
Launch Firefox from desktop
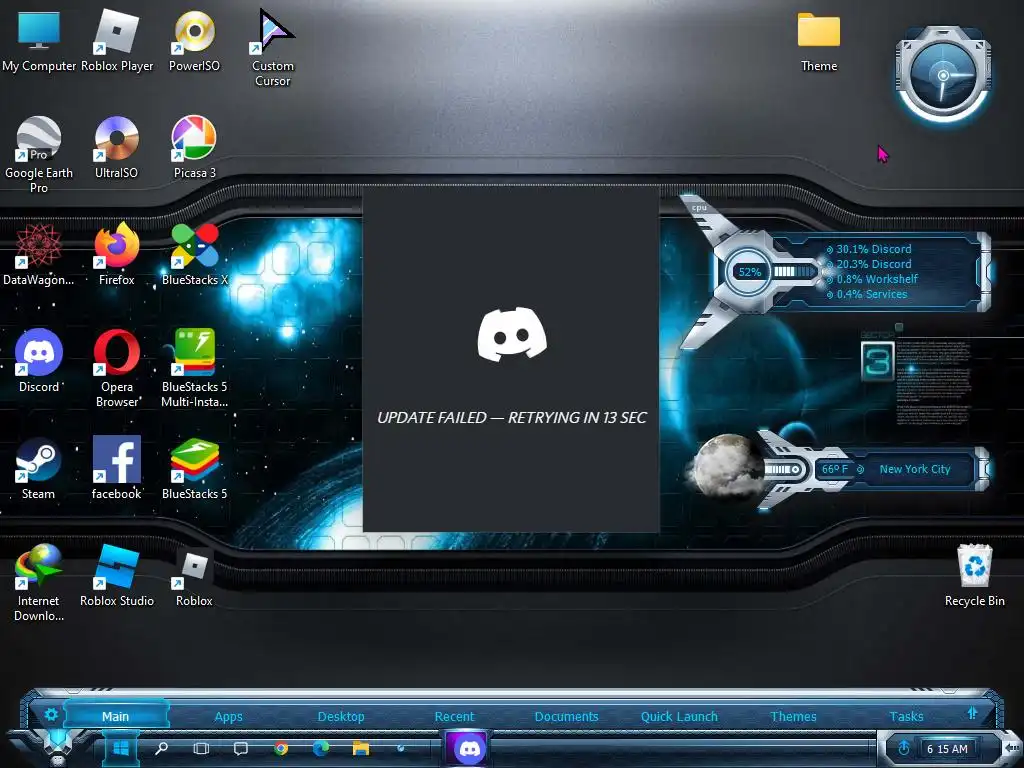click(116, 255)
